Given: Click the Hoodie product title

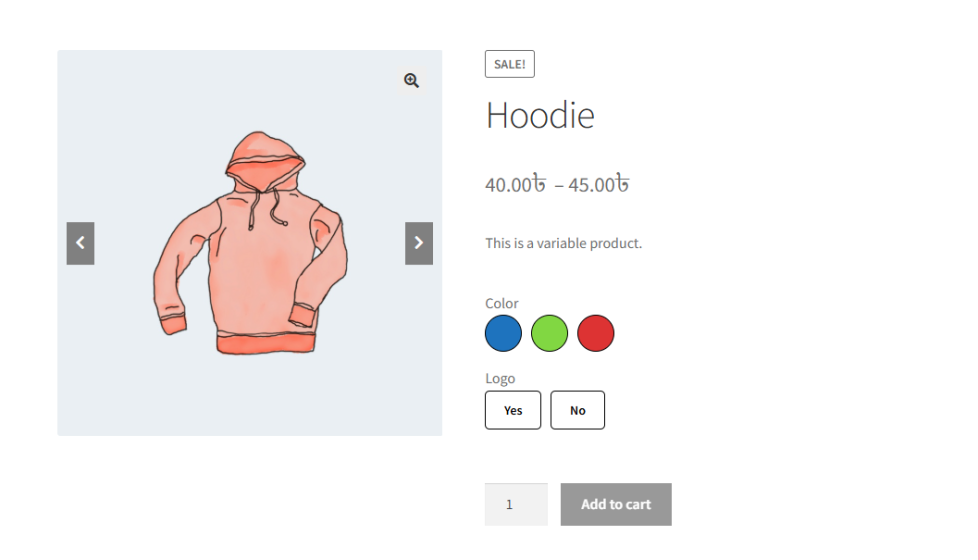Looking at the screenshot, I should [x=540, y=115].
